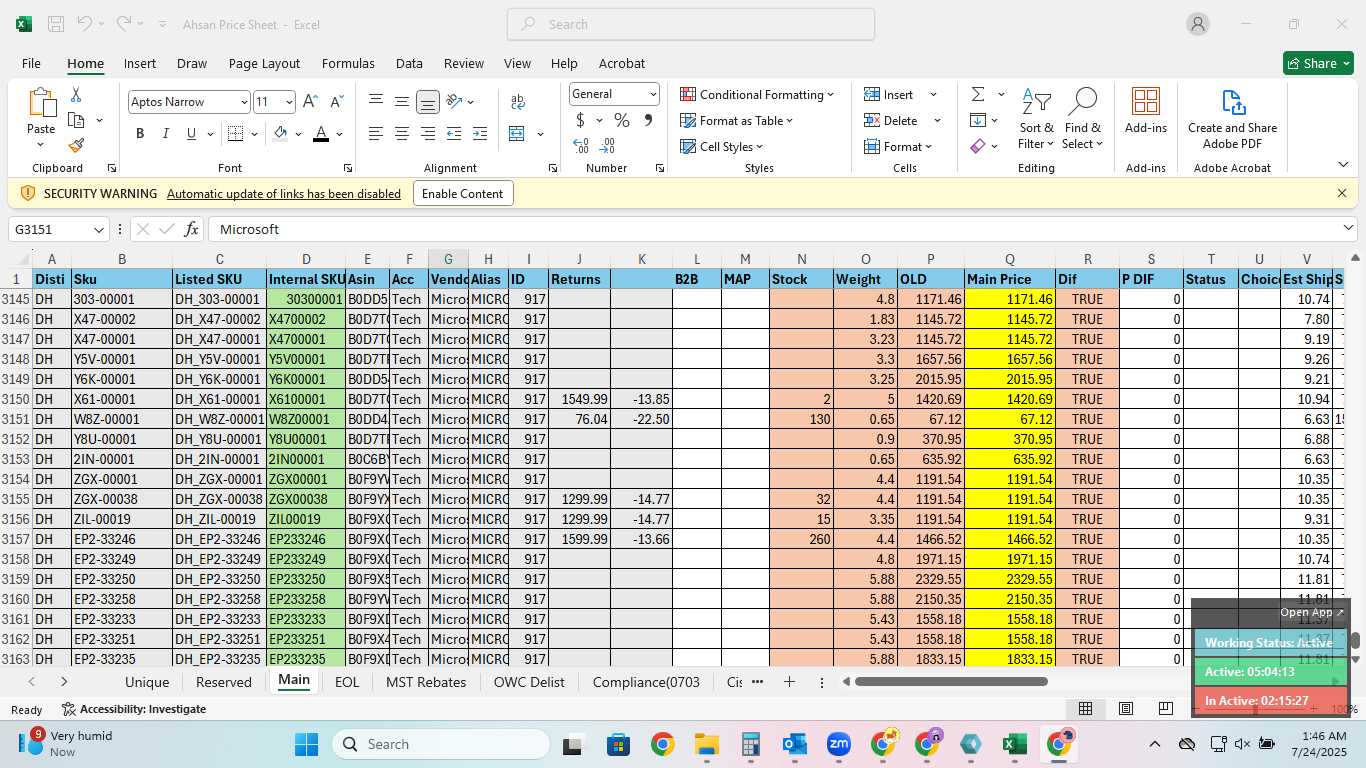Expand the Sort & Filter menu
The height and width of the screenshot is (768, 1366).
[x=1036, y=119]
